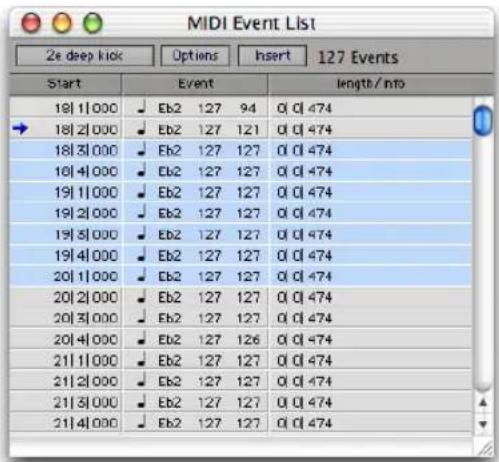Select start time 18|2|000
This screenshot has width=499, height=462.
[86, 130]
